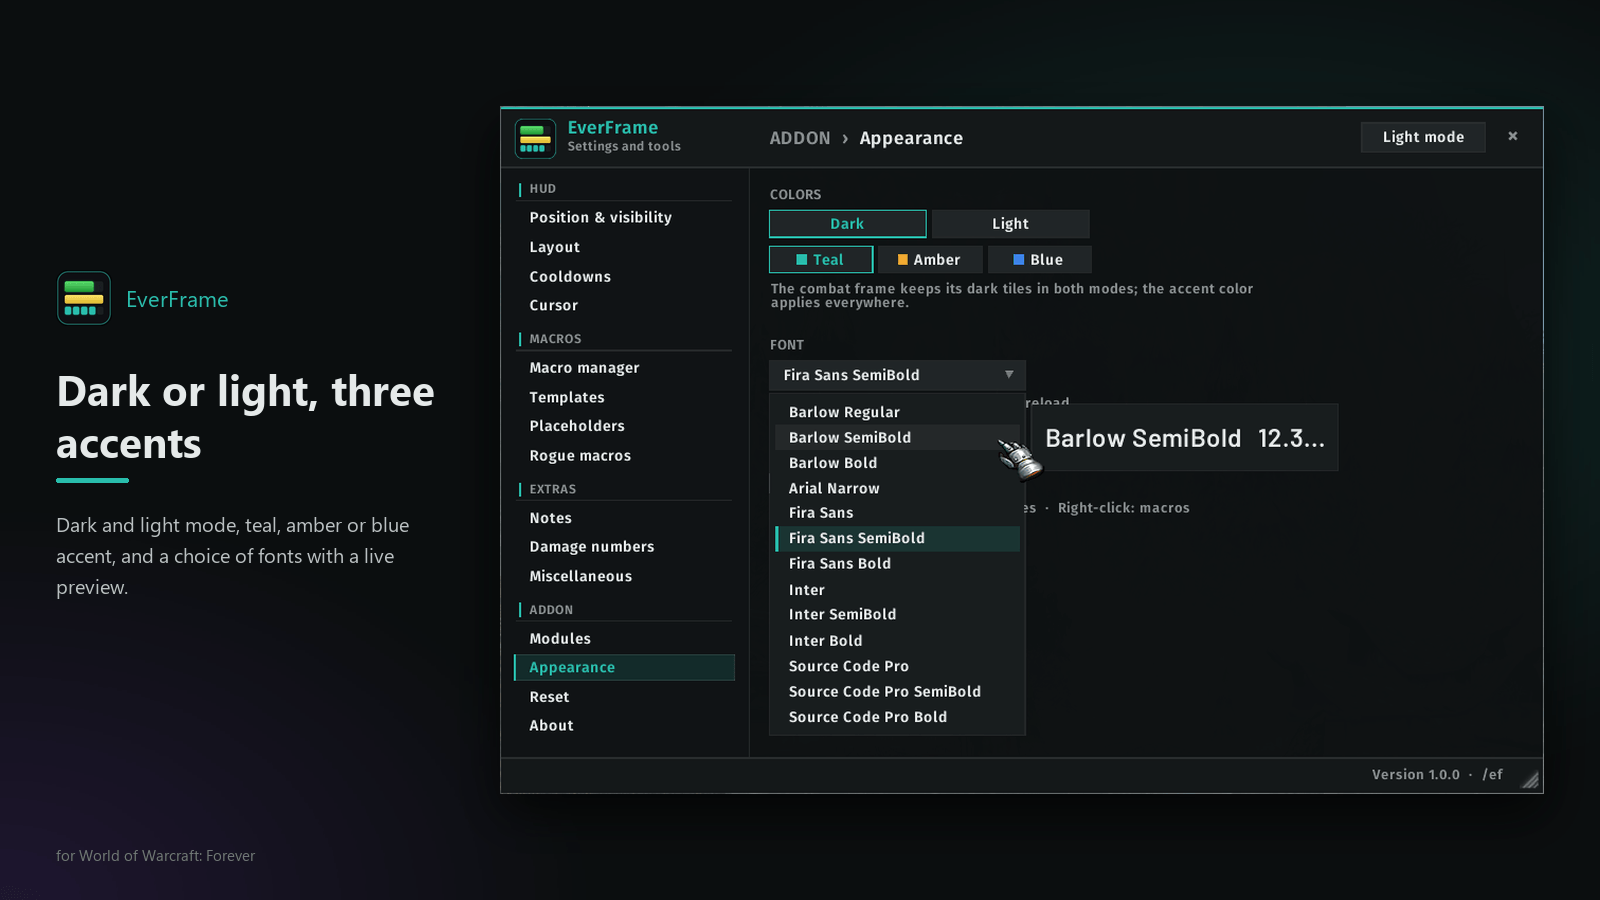Choose Source Code Pro Bold font option
Viewport: 1600px width, 900px height.
point(897,717)
